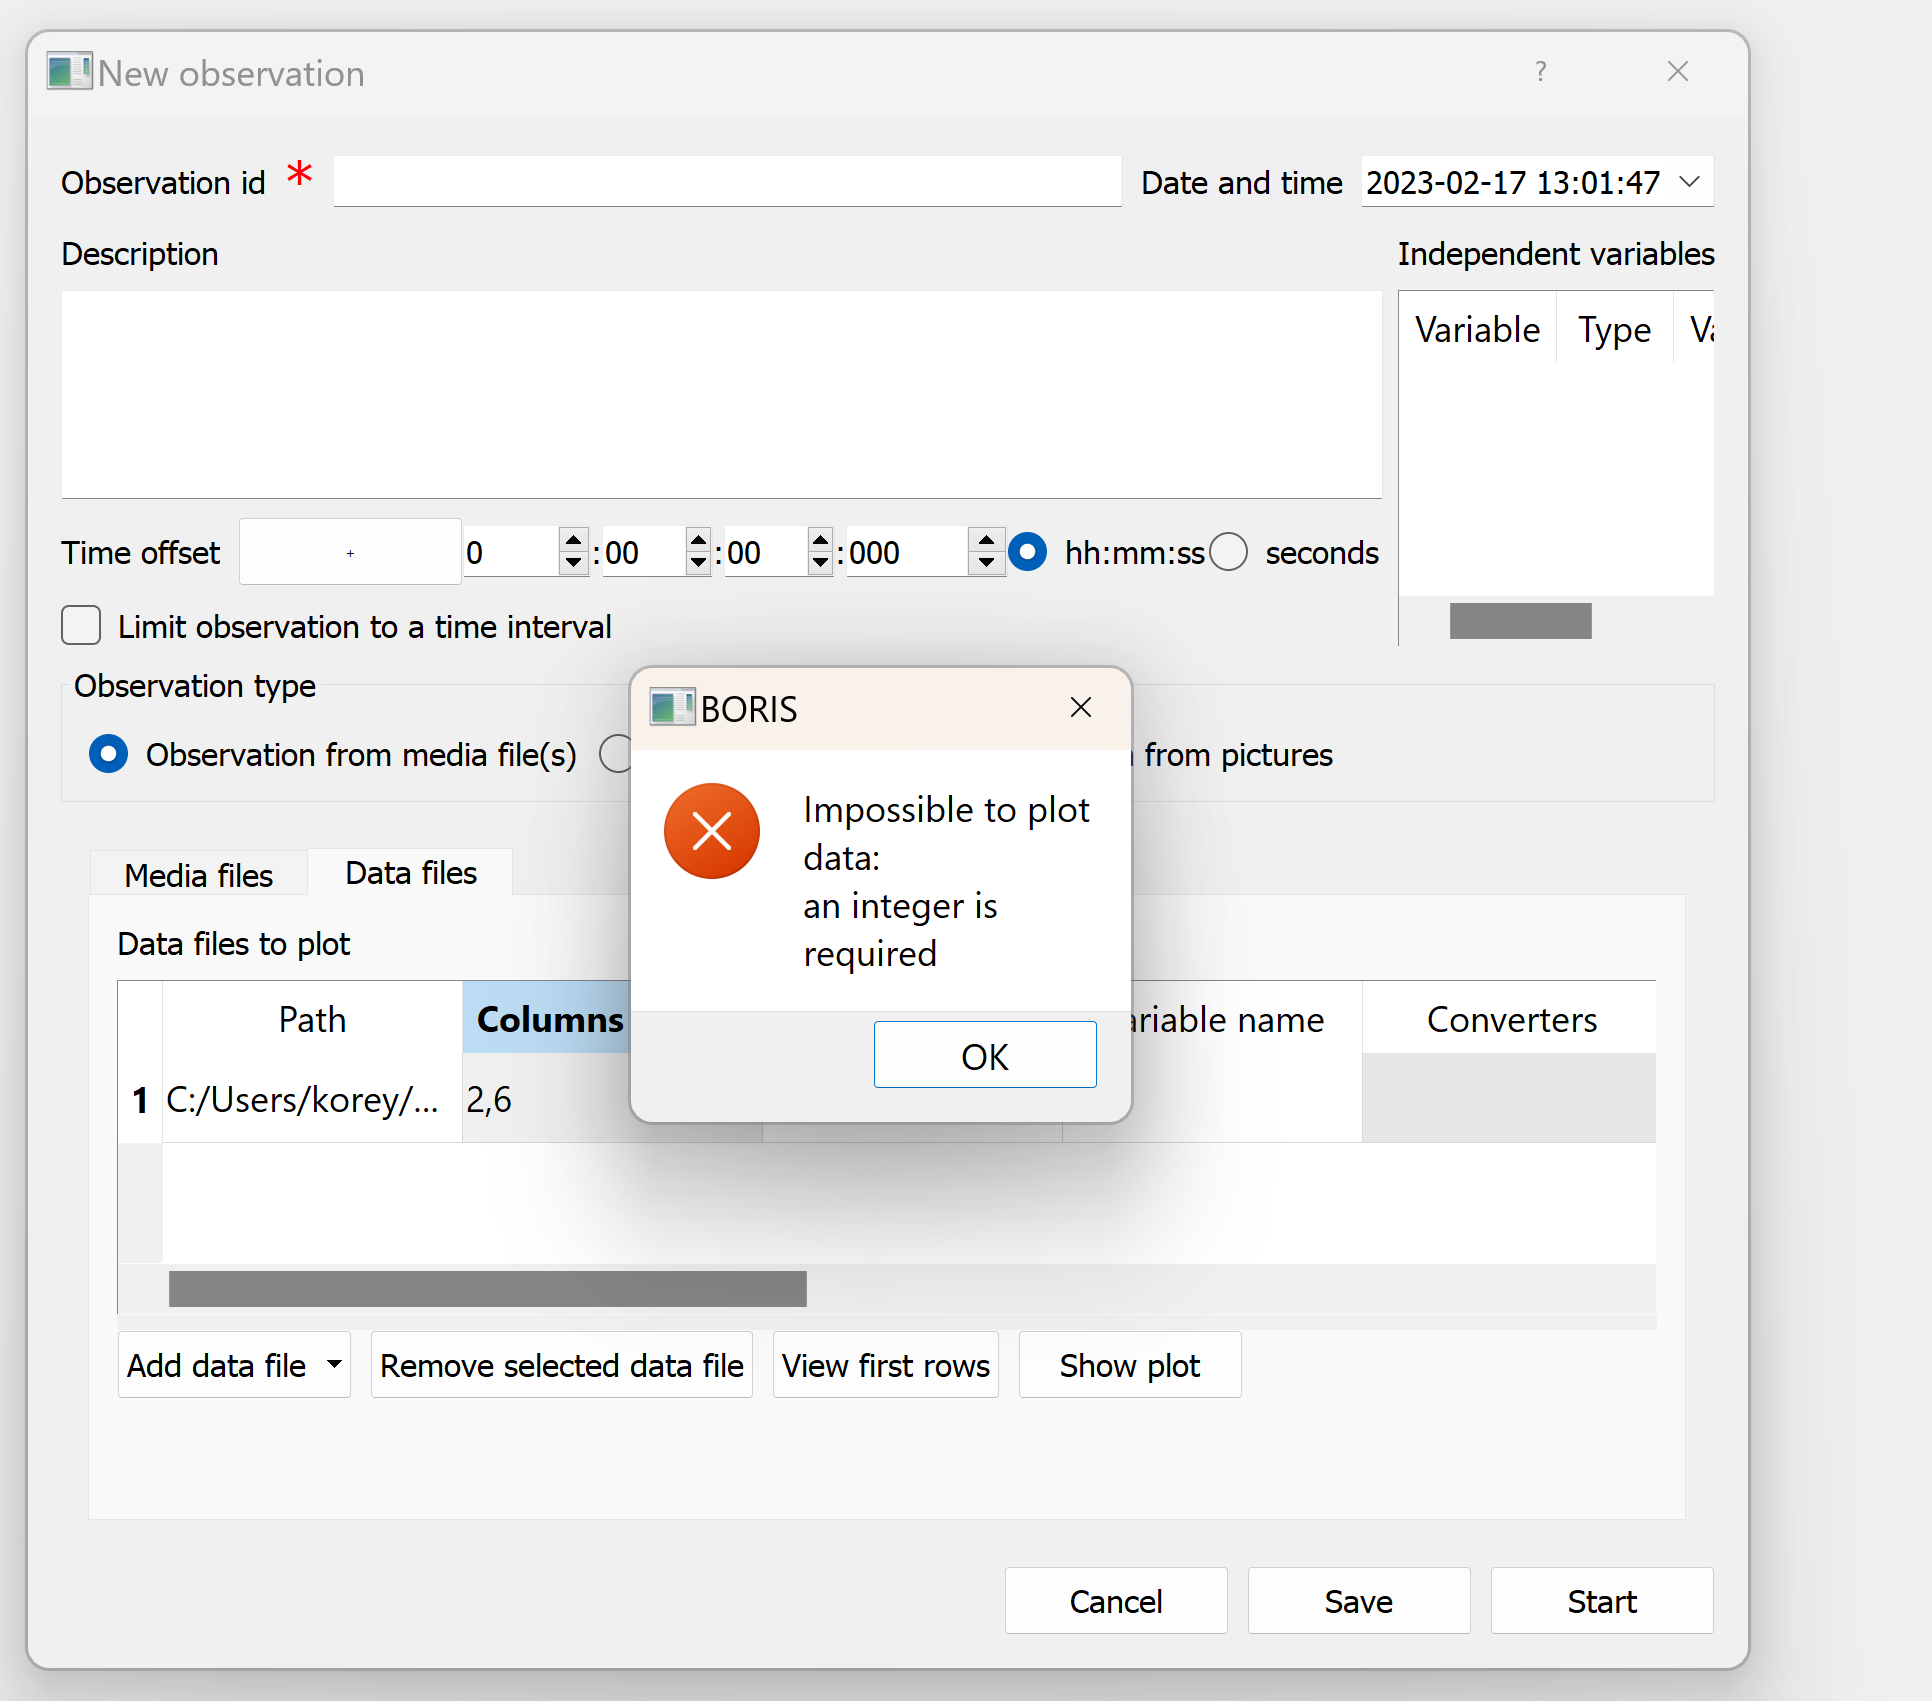
Task: Click the red error icon in the popup
Action: click(x=711, y=831)
